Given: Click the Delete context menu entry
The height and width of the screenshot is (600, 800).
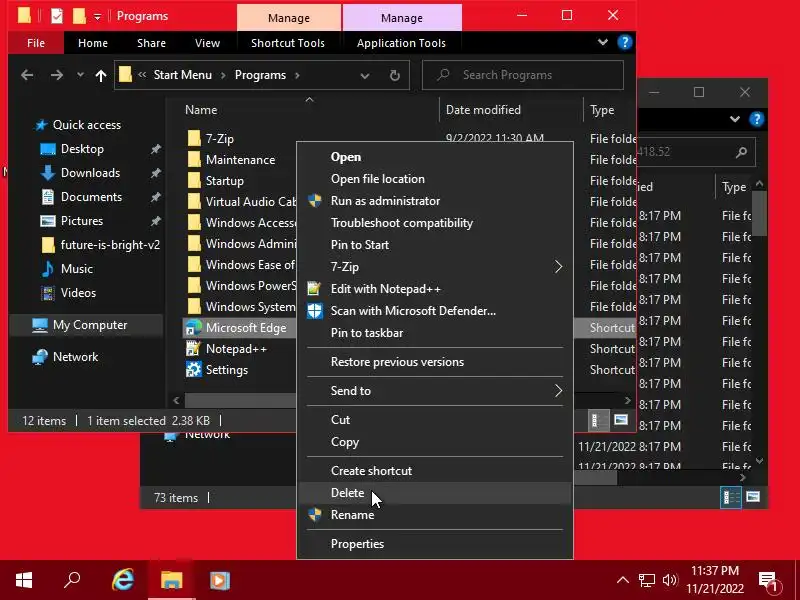Looking at the screenshot, I should (x=434, y=493).
